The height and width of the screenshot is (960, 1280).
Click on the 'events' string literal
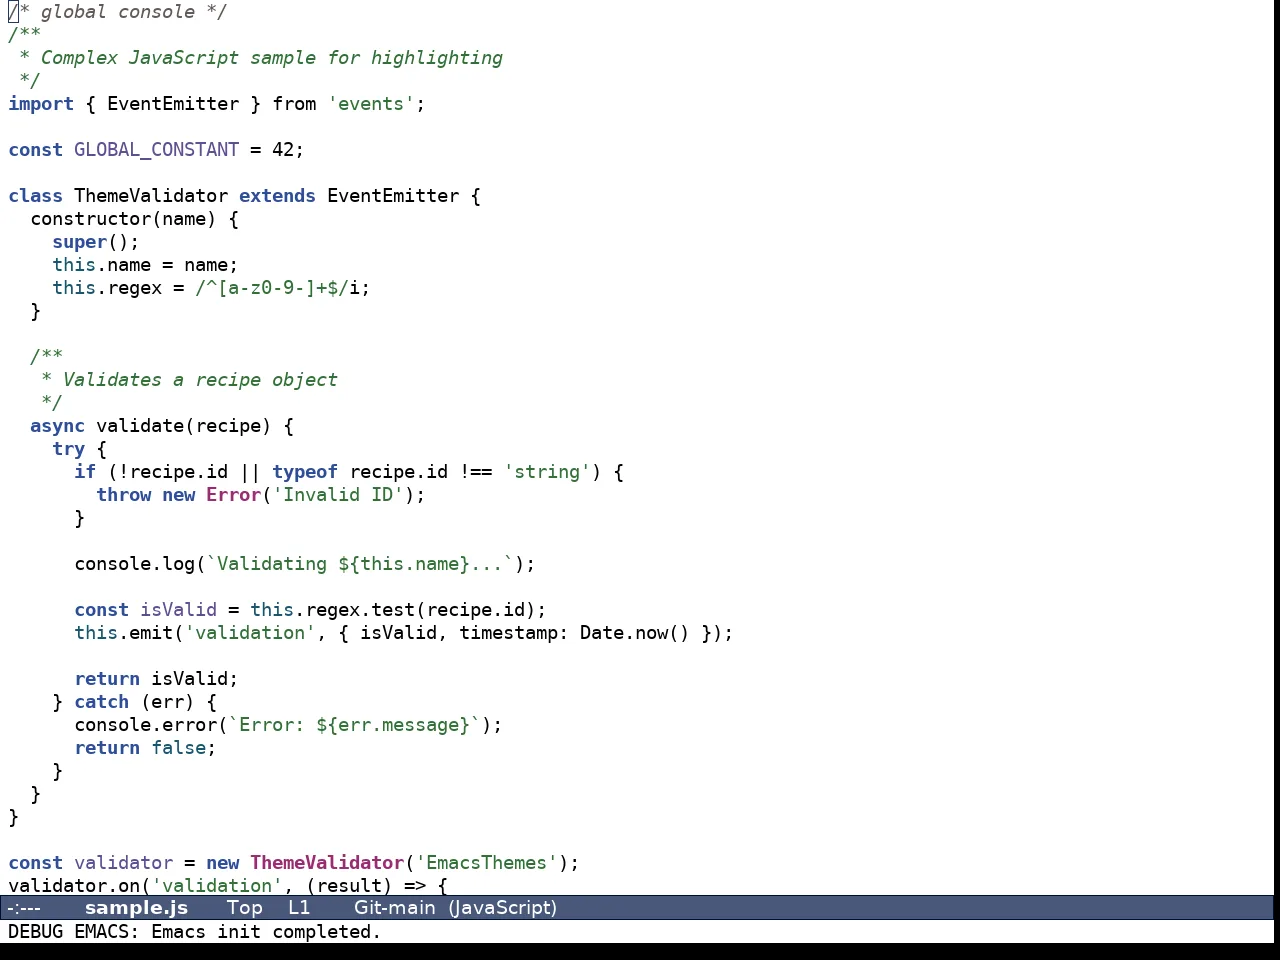click(371, 104)
